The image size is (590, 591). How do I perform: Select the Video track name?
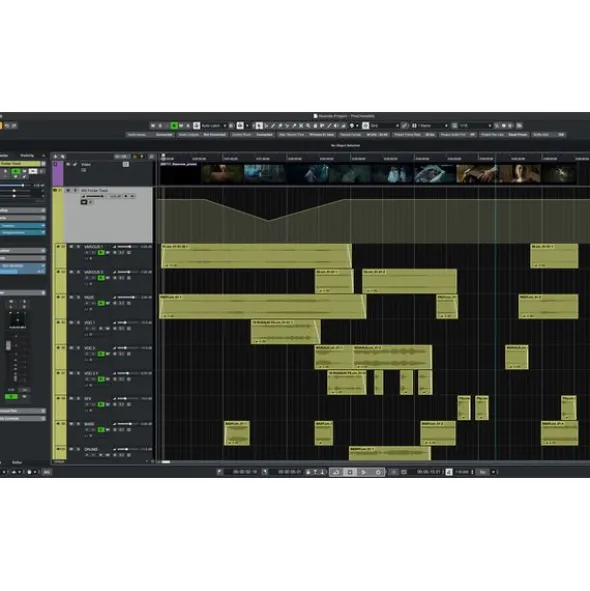pyautogui.click(x=86, y=165)
